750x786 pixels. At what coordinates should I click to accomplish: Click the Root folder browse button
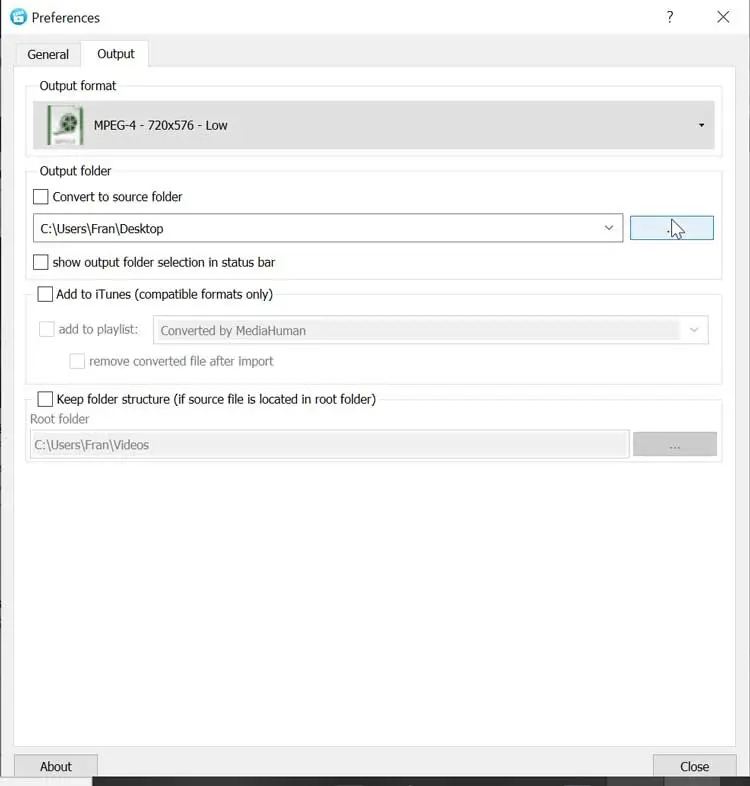coord(675,445)
